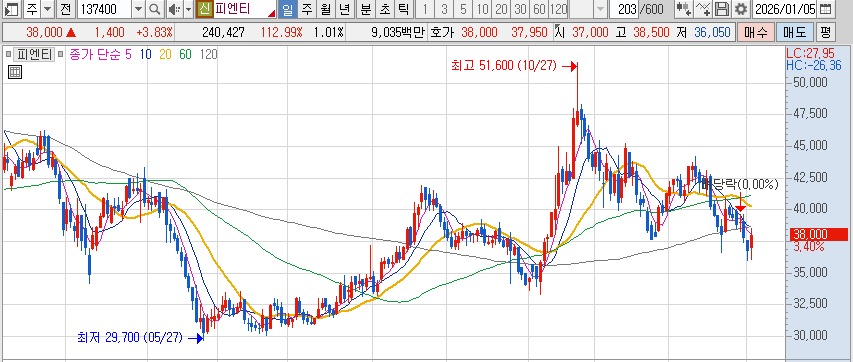Switch to the 분 minute chart
This screenshot has height=362, width=853.
366,9
